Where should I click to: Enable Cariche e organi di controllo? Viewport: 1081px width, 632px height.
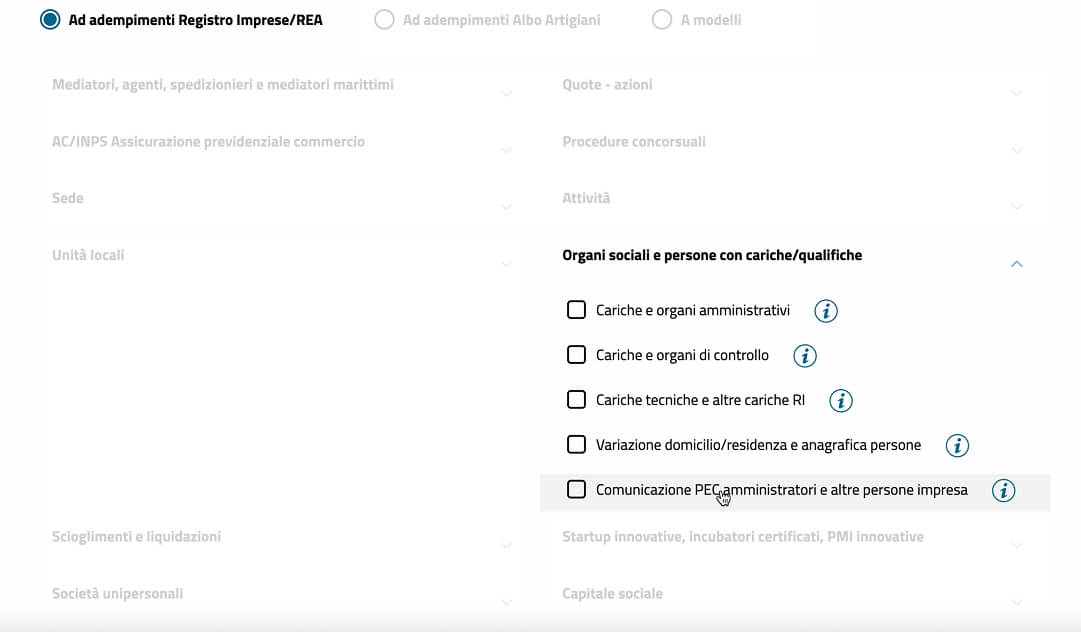coord(576,354)
